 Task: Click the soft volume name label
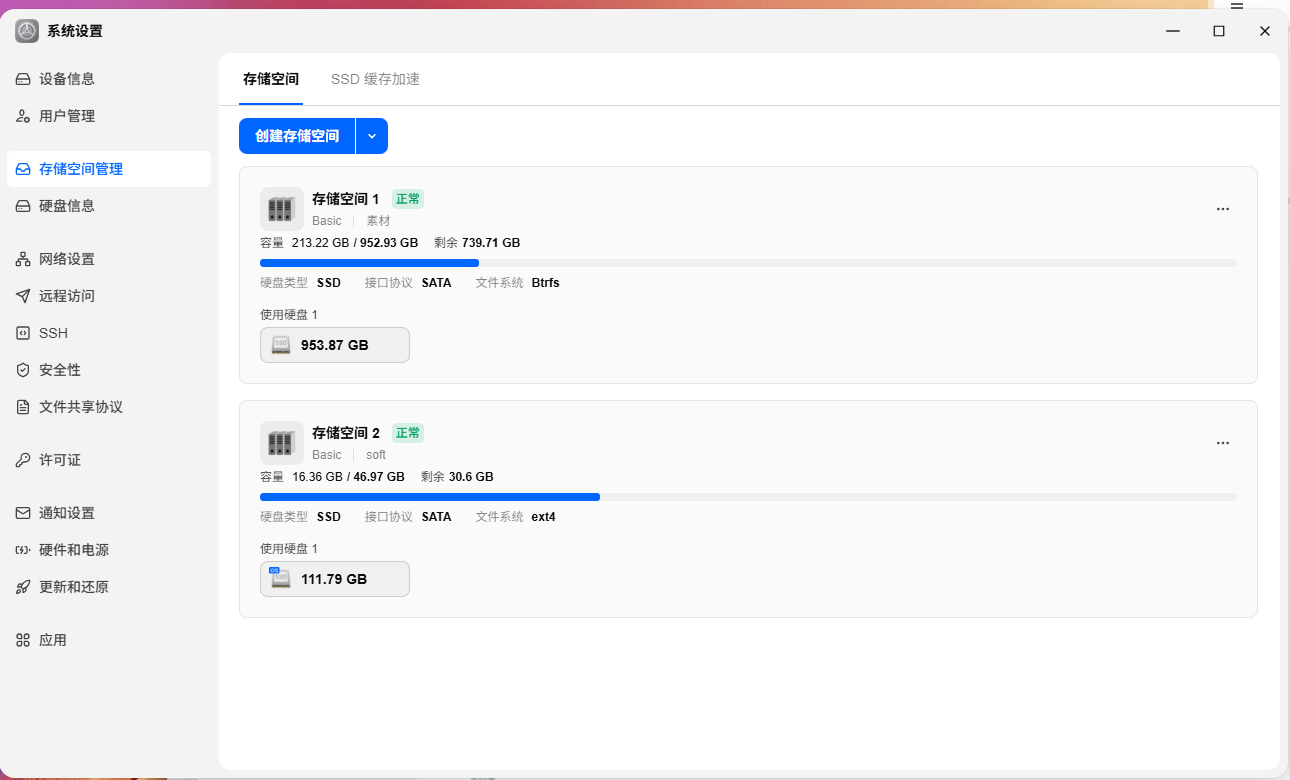376,455
